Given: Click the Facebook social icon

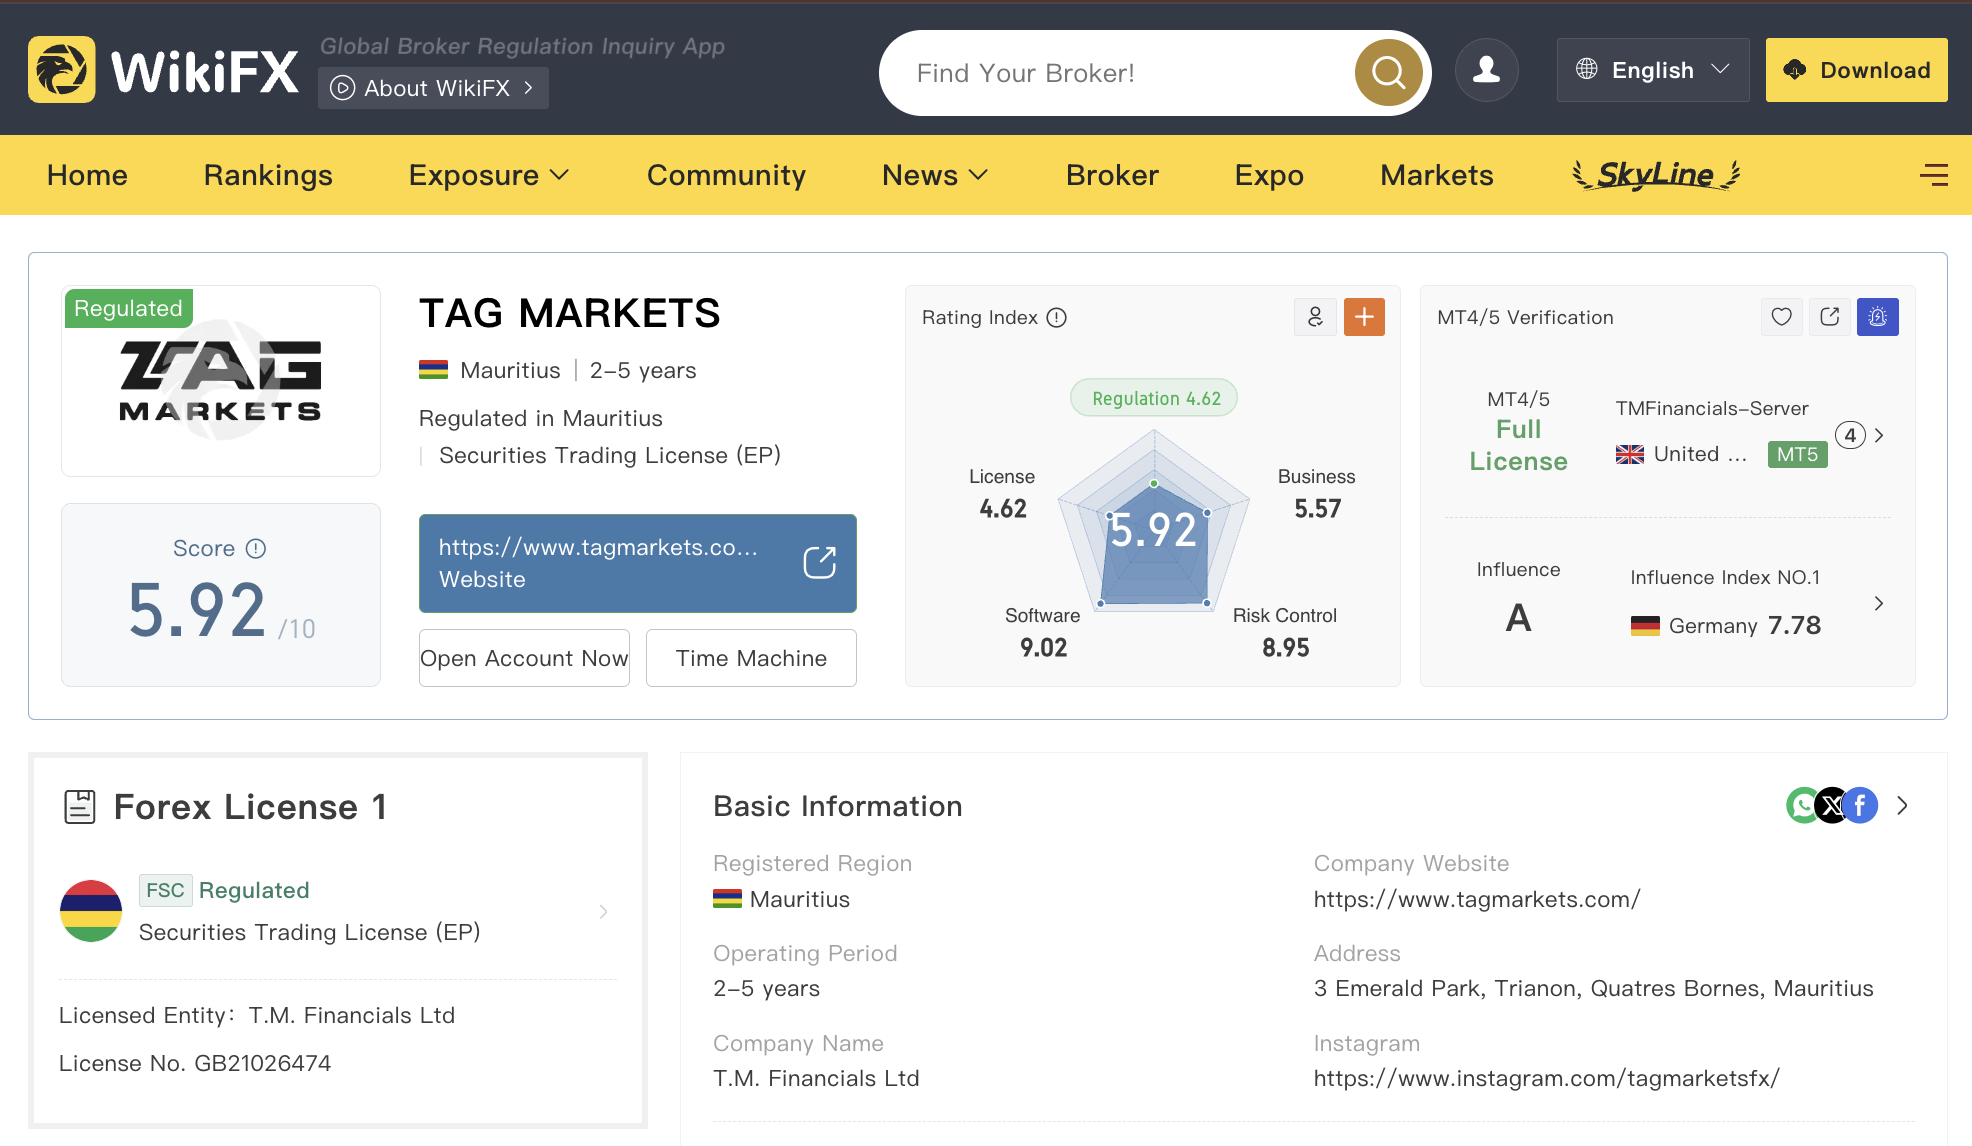Looking at the screenshot, I should click(1860, 805).
